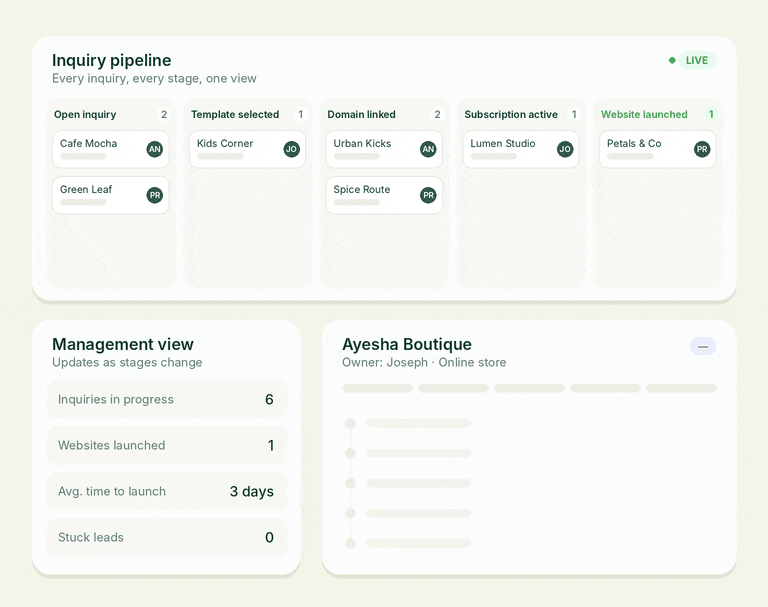
Task: Select the Urban Kicks card
Action: [384, 149]
